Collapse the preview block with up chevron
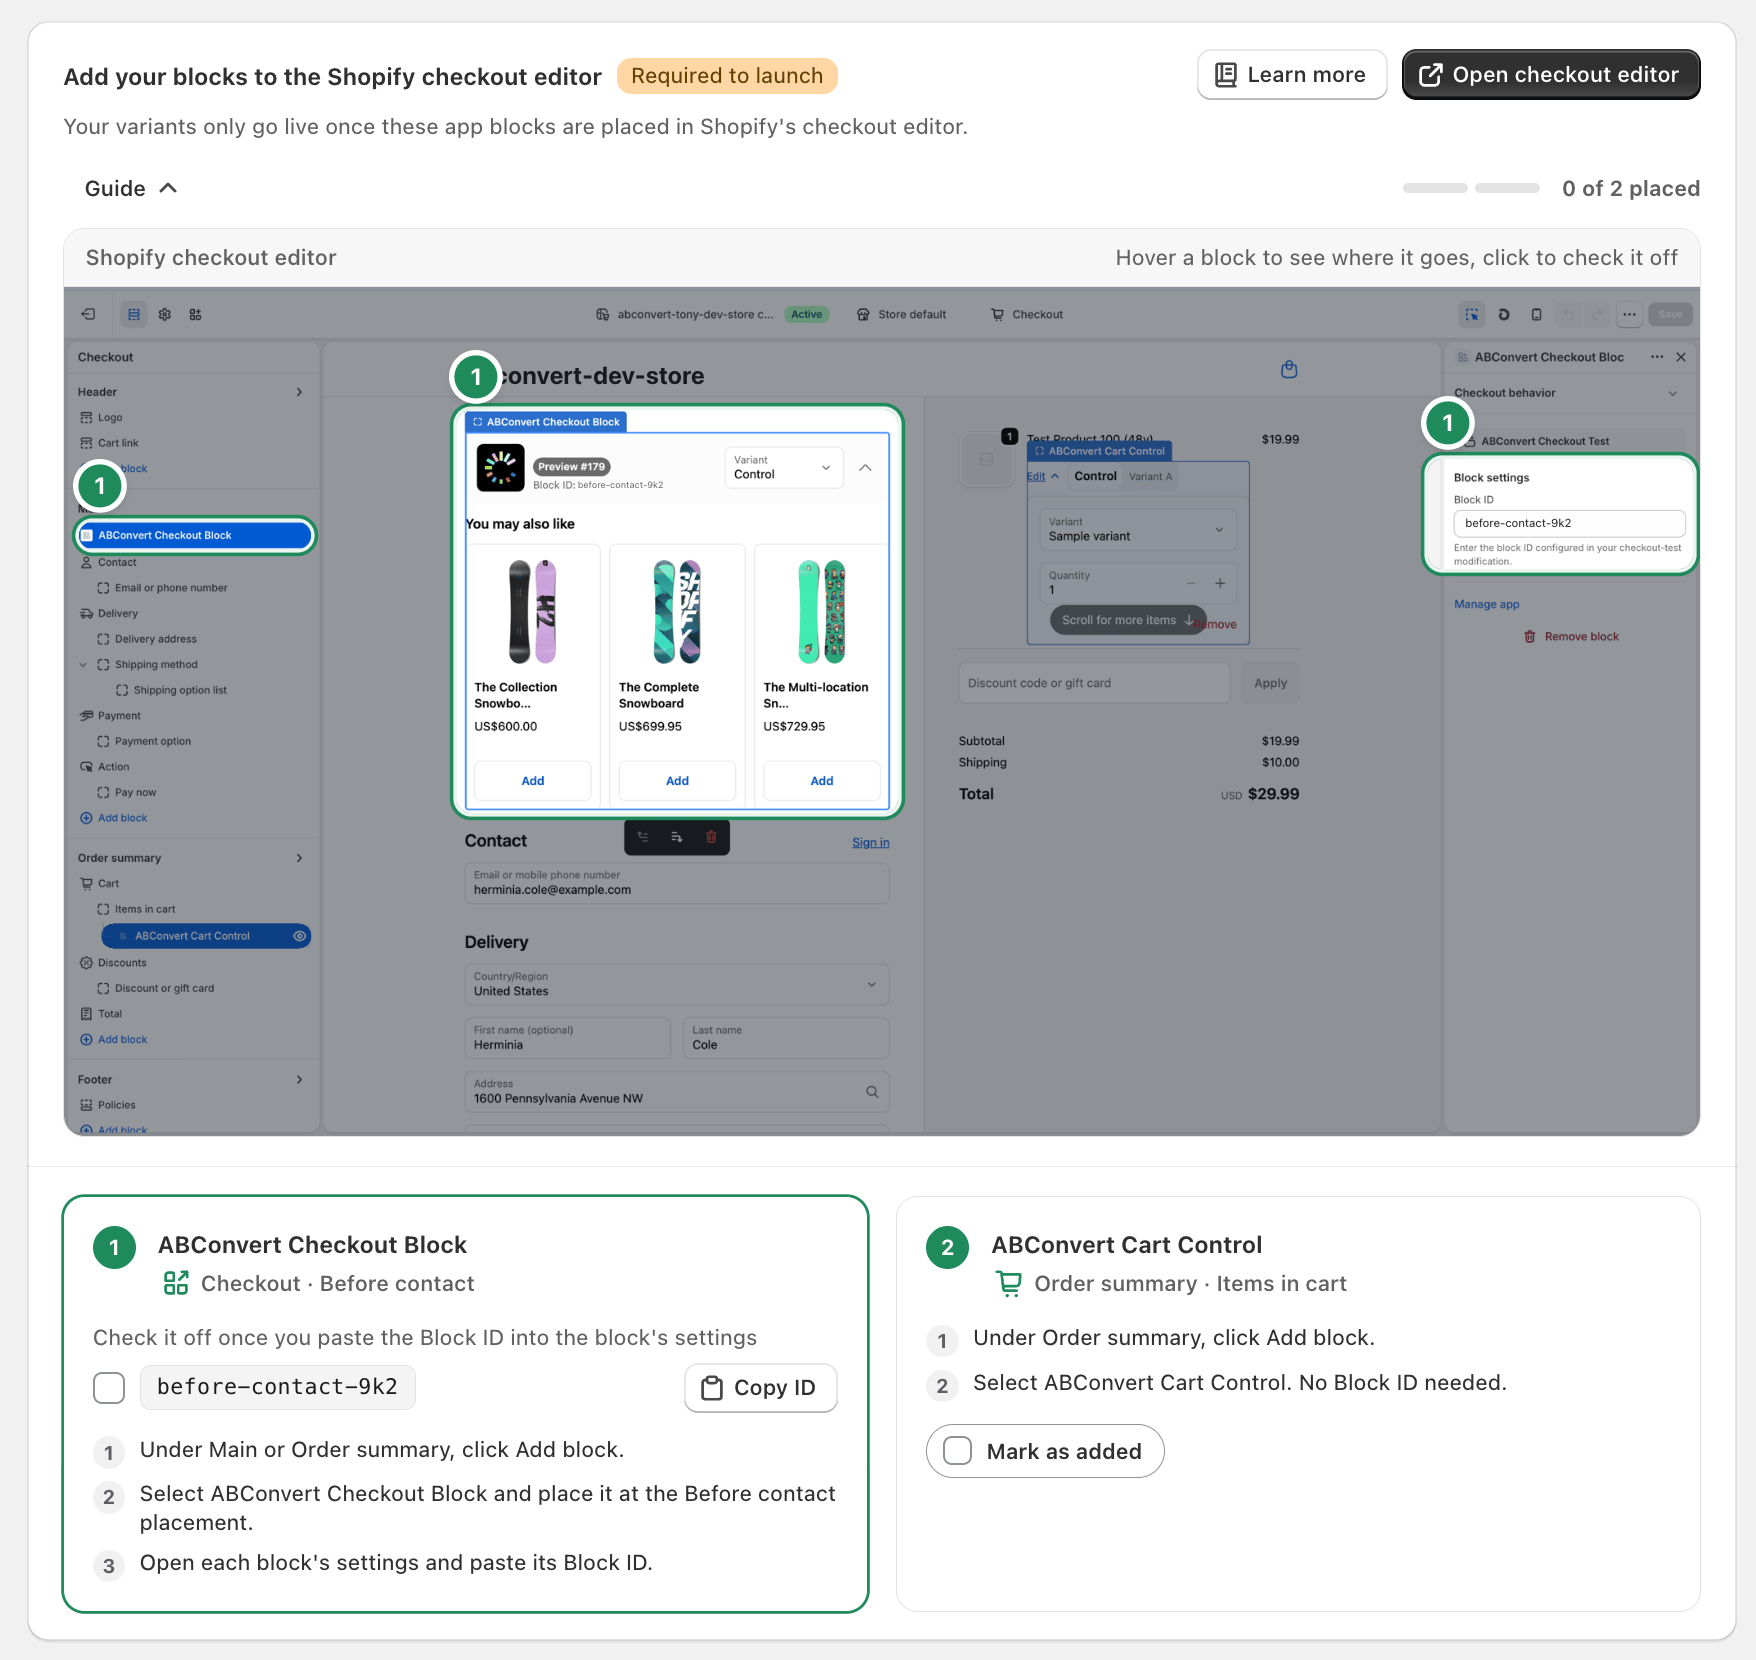The image size is (1756, 1660). [865, 467]
